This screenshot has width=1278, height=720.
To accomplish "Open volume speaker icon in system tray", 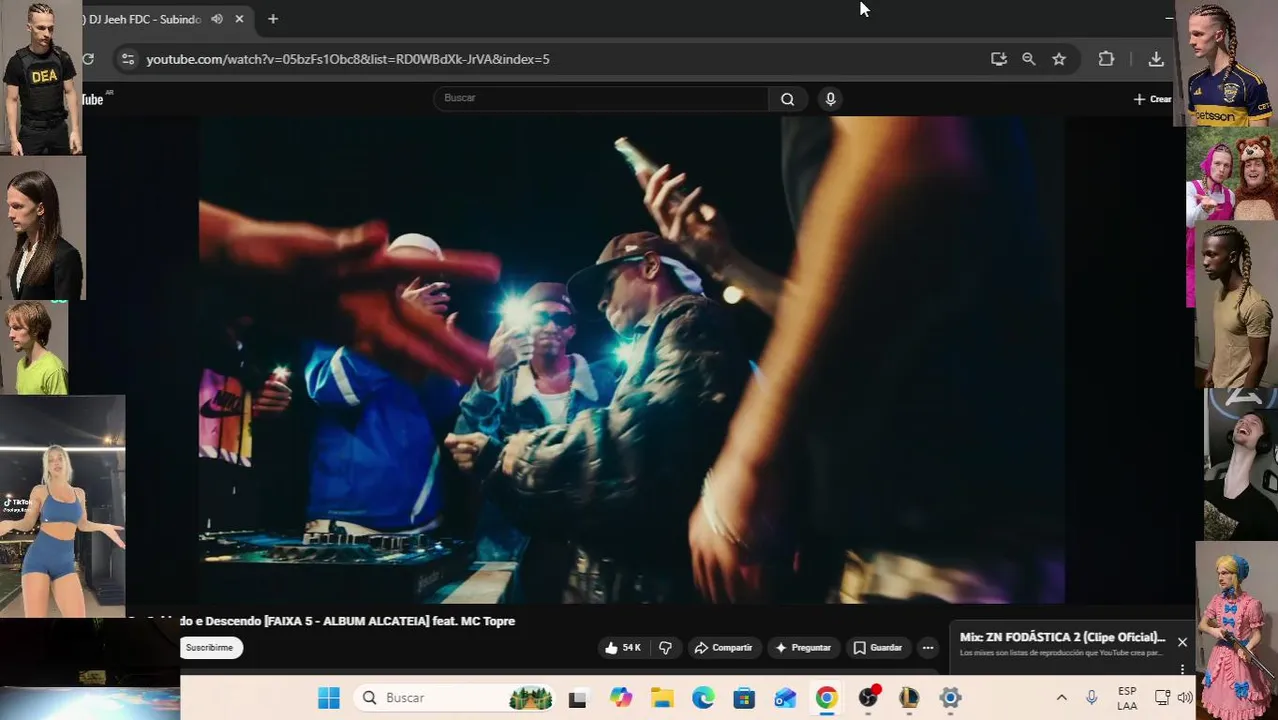I will click(1185, 698).
